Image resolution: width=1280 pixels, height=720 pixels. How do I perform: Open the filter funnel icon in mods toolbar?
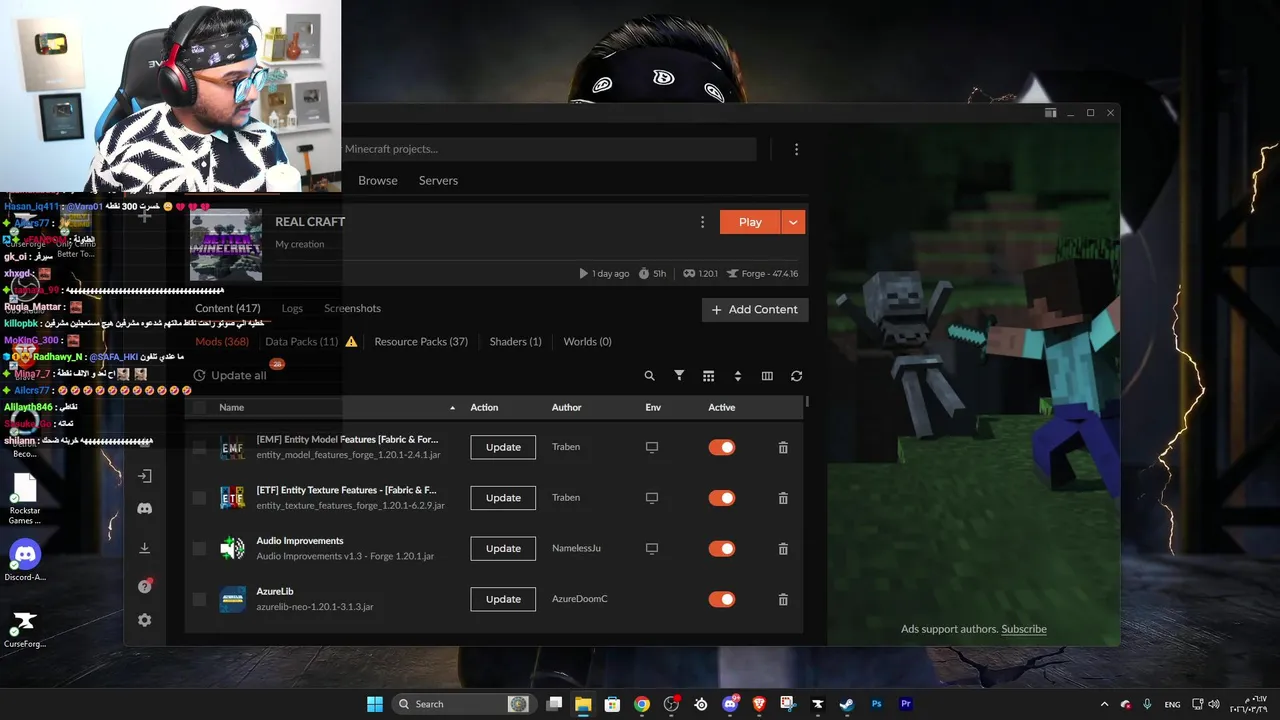pos(679,376)
